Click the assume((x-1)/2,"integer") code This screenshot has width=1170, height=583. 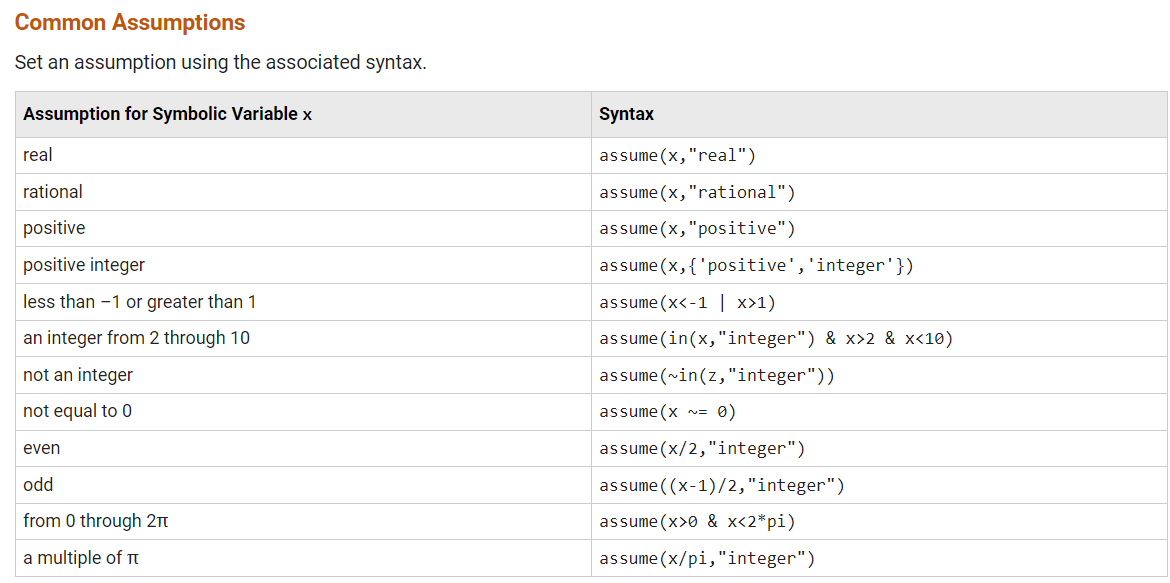point(722,486)
